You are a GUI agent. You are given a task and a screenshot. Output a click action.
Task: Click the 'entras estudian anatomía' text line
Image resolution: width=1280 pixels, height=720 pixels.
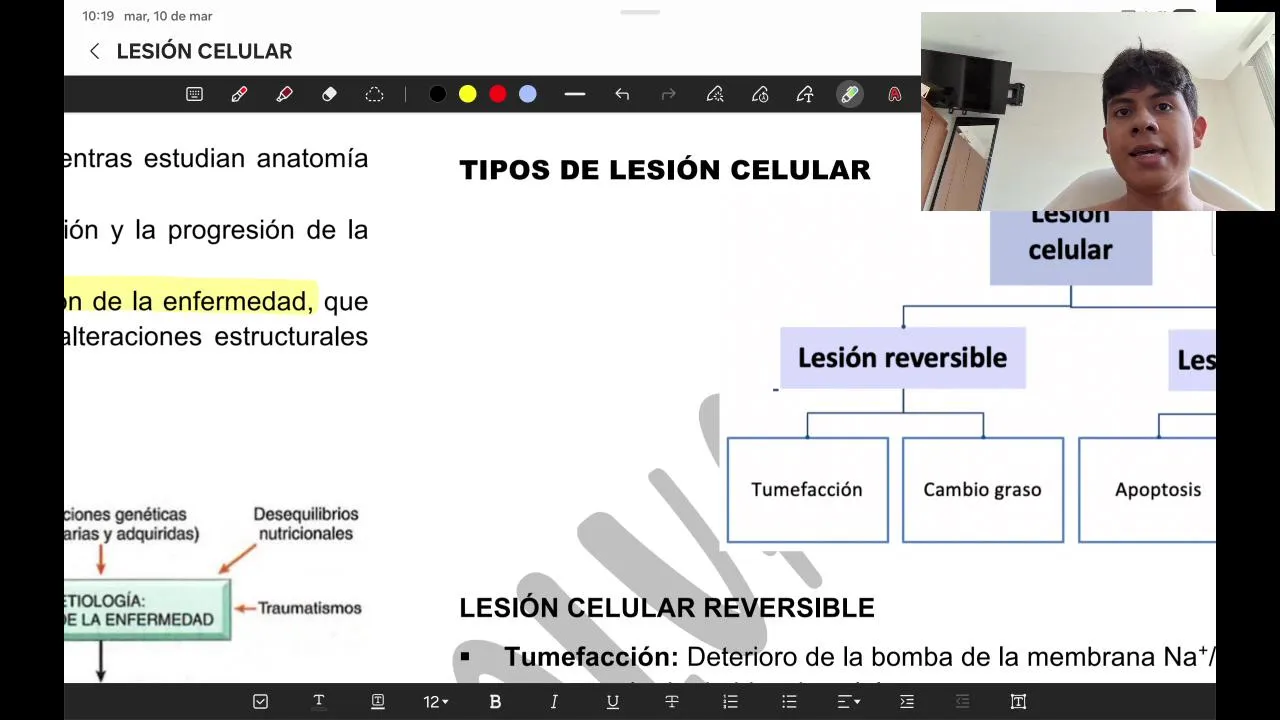point(216,158)
